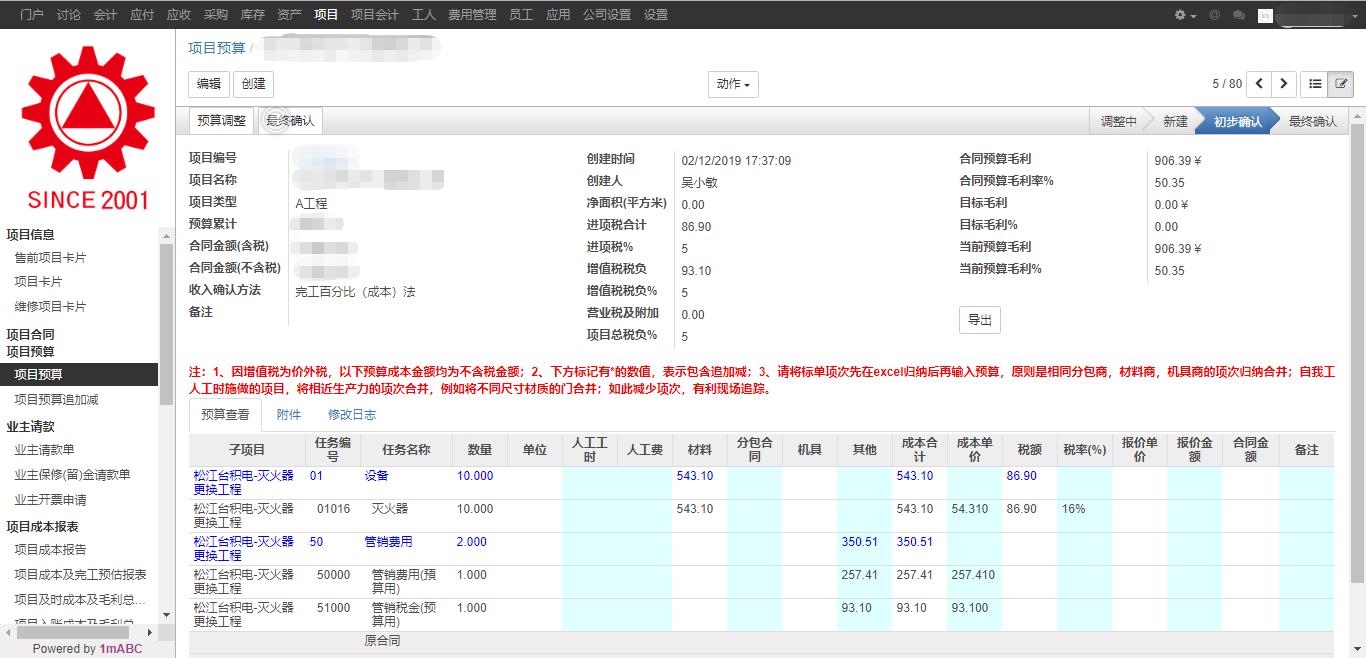Go to the next record arrow
This screenshot has height=658, width=1366.
click(x=1284, y=84)
